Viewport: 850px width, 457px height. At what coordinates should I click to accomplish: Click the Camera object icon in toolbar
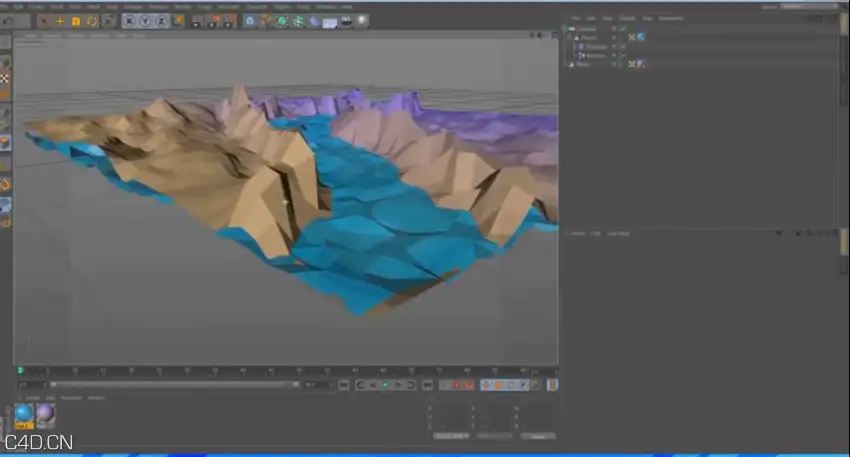pyautogui.click(x=346, y=21)
